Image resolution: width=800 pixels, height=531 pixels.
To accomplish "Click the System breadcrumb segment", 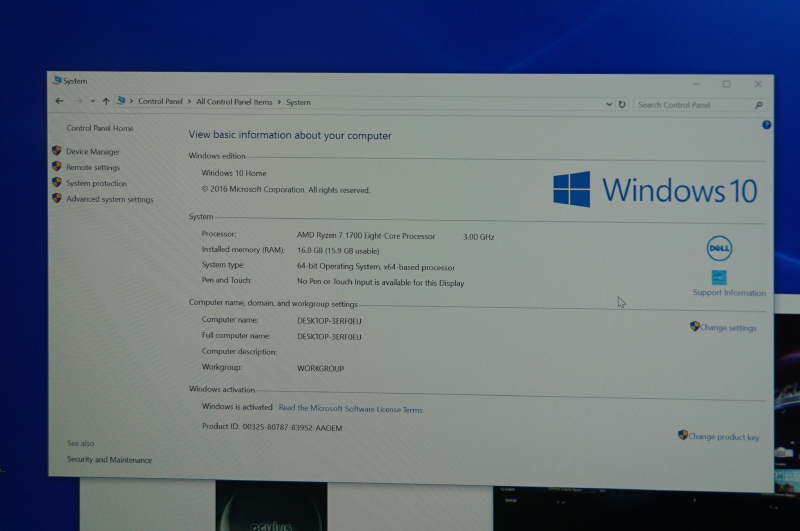I will (x=298, y=103).
